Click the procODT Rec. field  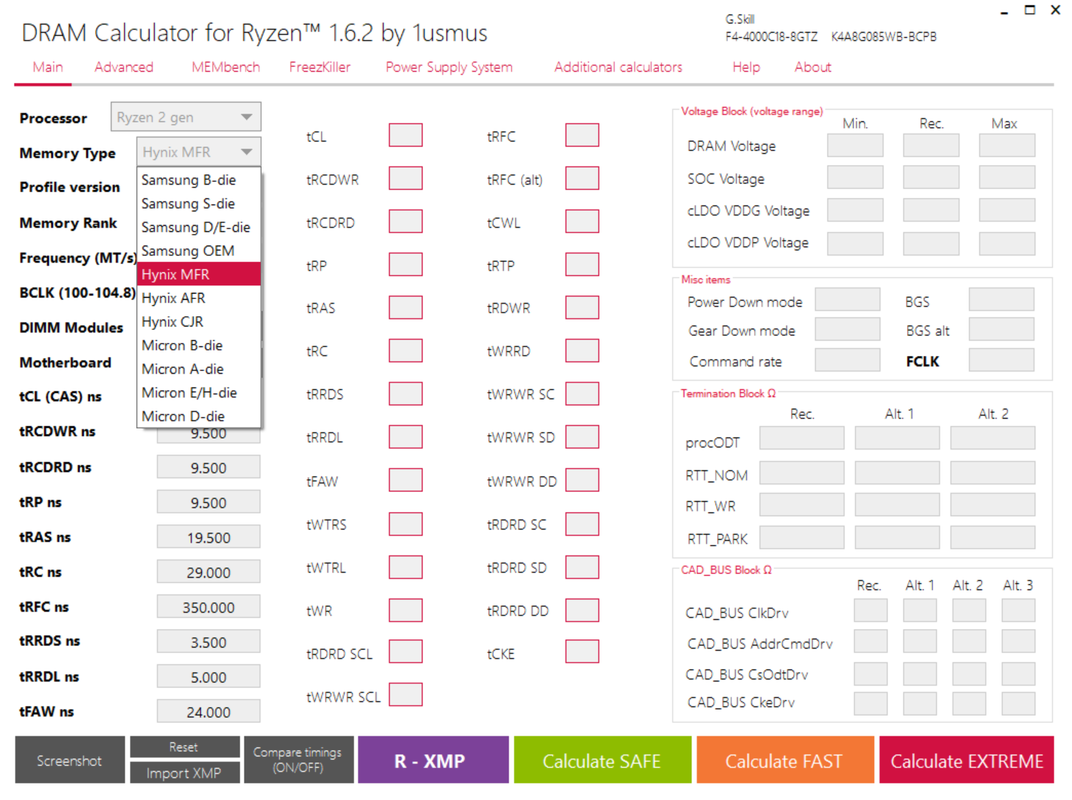(x=802, y=438)
